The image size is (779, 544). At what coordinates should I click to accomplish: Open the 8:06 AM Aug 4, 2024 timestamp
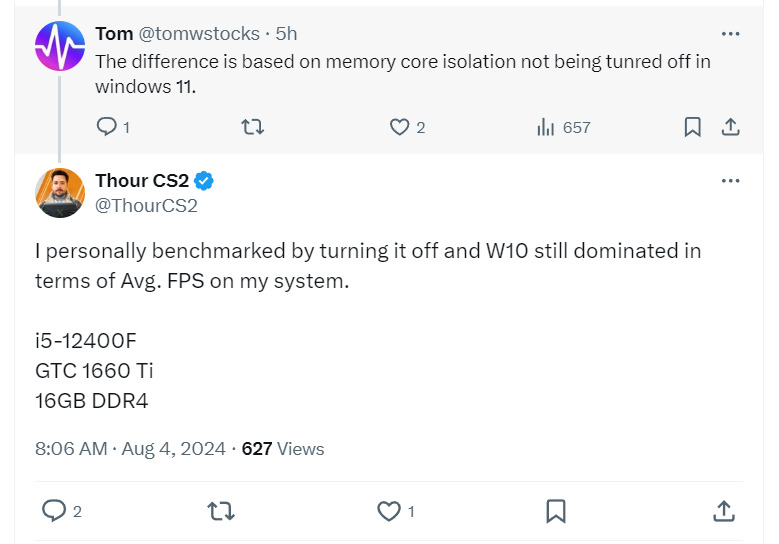point(130,449)
